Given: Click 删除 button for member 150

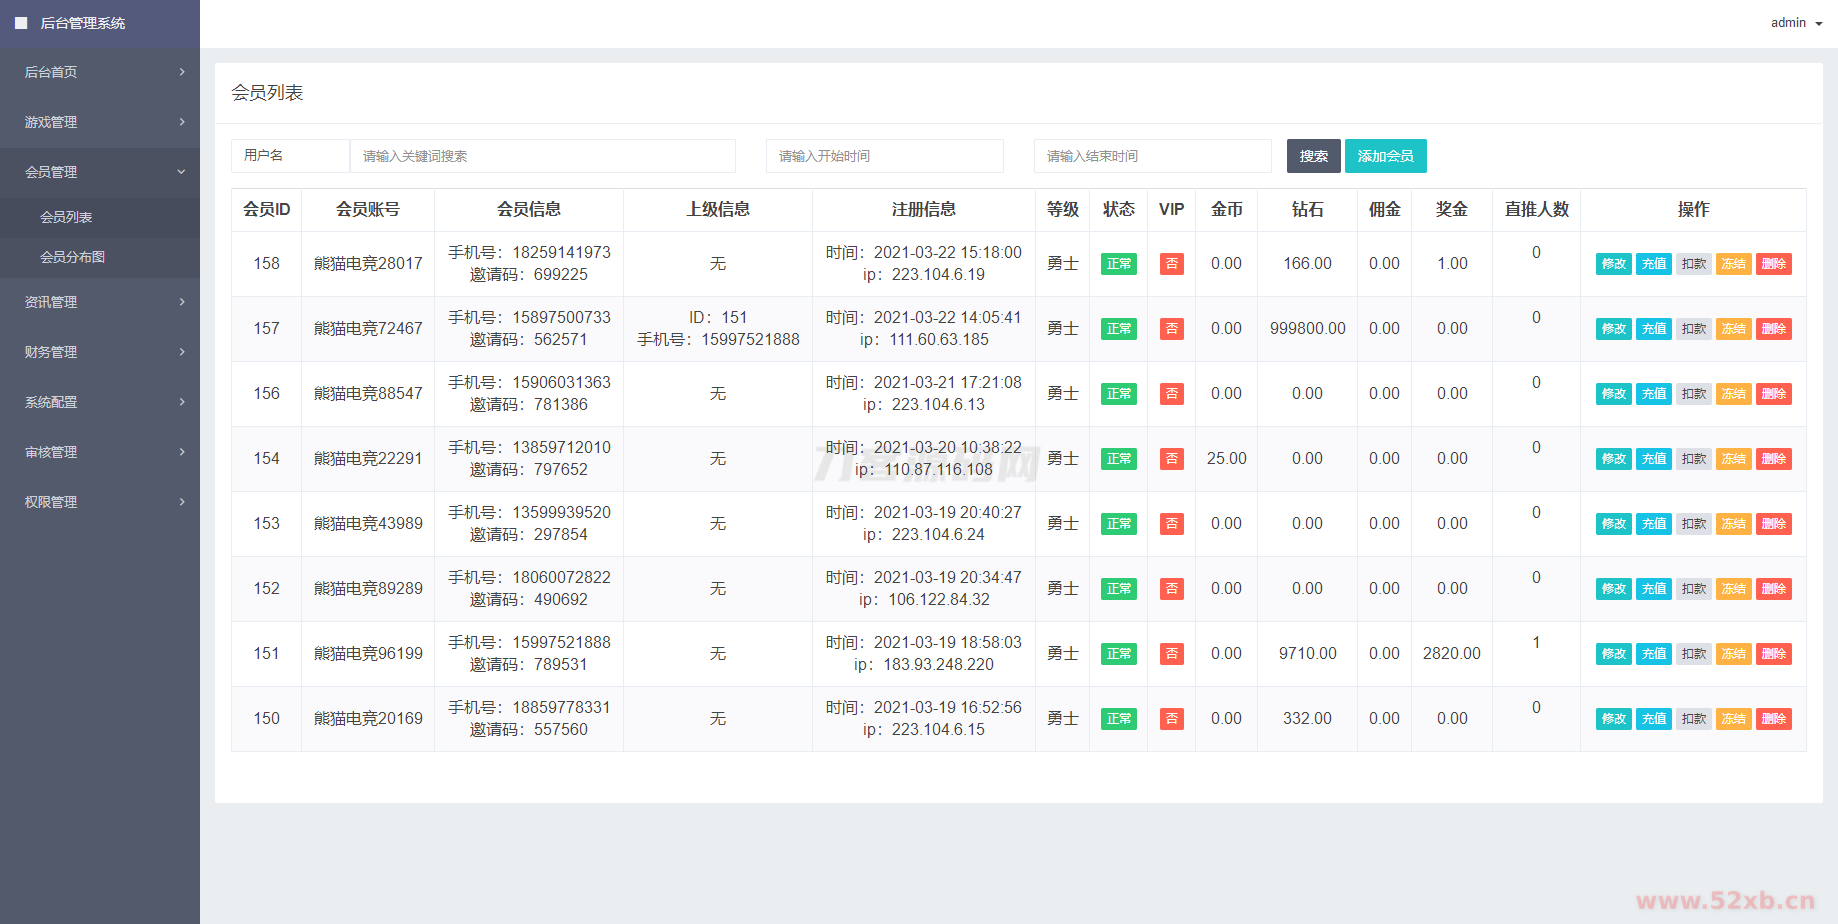Looking at the screenshot, I should tap(1773, 719).
